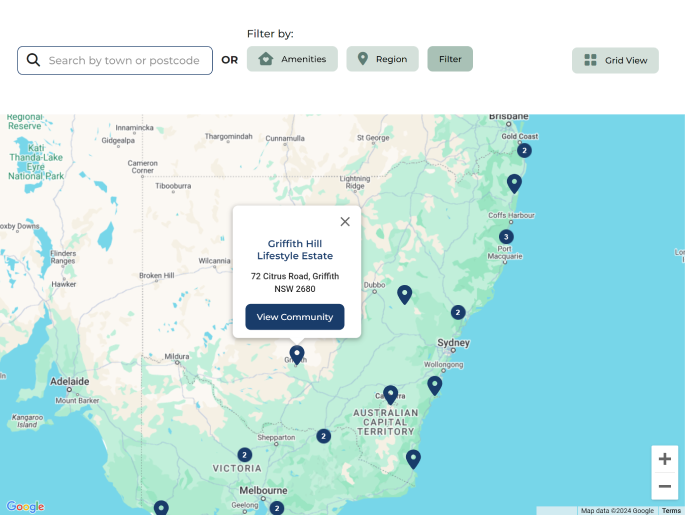The height and width of the screenshot is (515, 685).
Task: Select the Canberra map pin
Action: (x=390, y=395)
